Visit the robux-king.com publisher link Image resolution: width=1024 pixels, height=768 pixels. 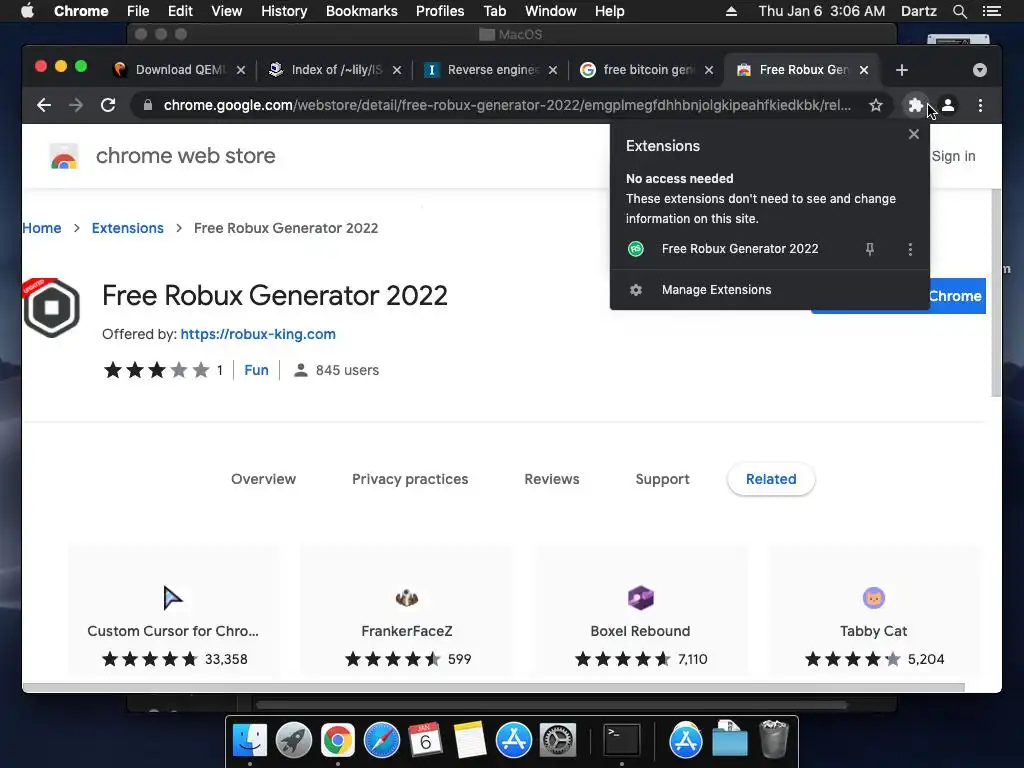tap(258, 334)
